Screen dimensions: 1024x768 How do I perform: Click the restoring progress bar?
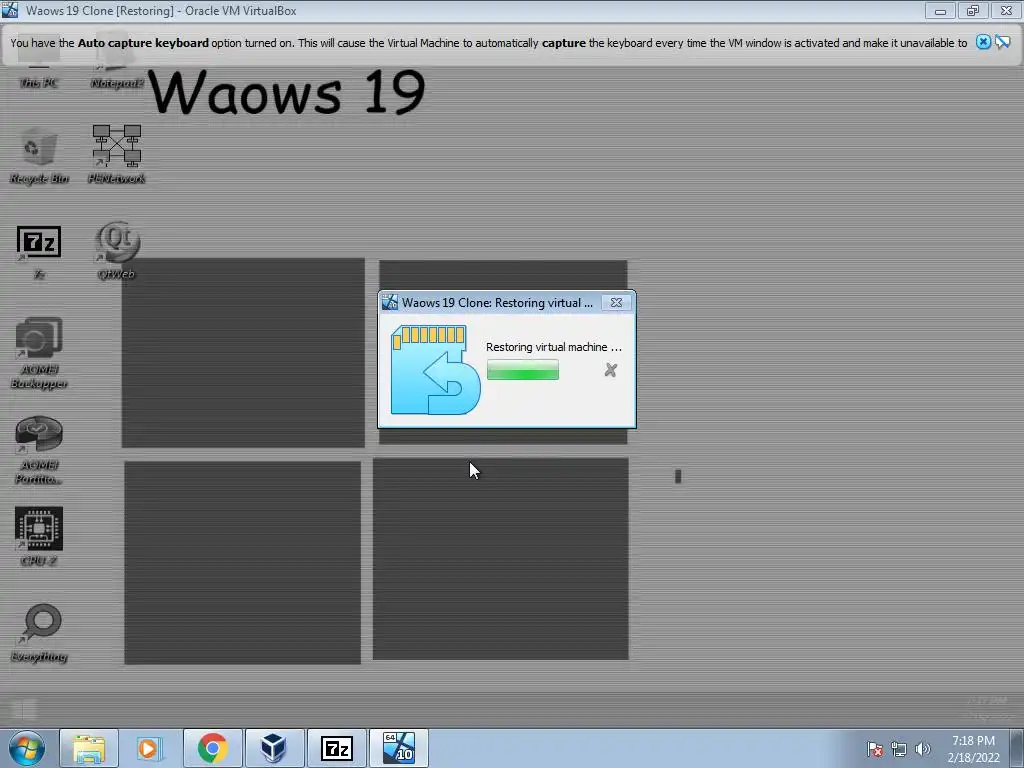[x=522, y=370]
